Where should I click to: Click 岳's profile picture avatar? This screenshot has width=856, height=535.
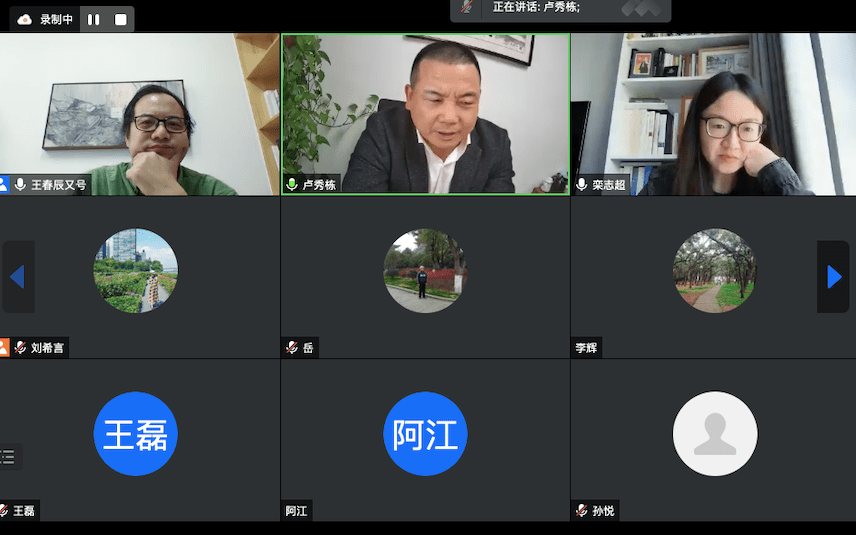[x=425, y=271]
